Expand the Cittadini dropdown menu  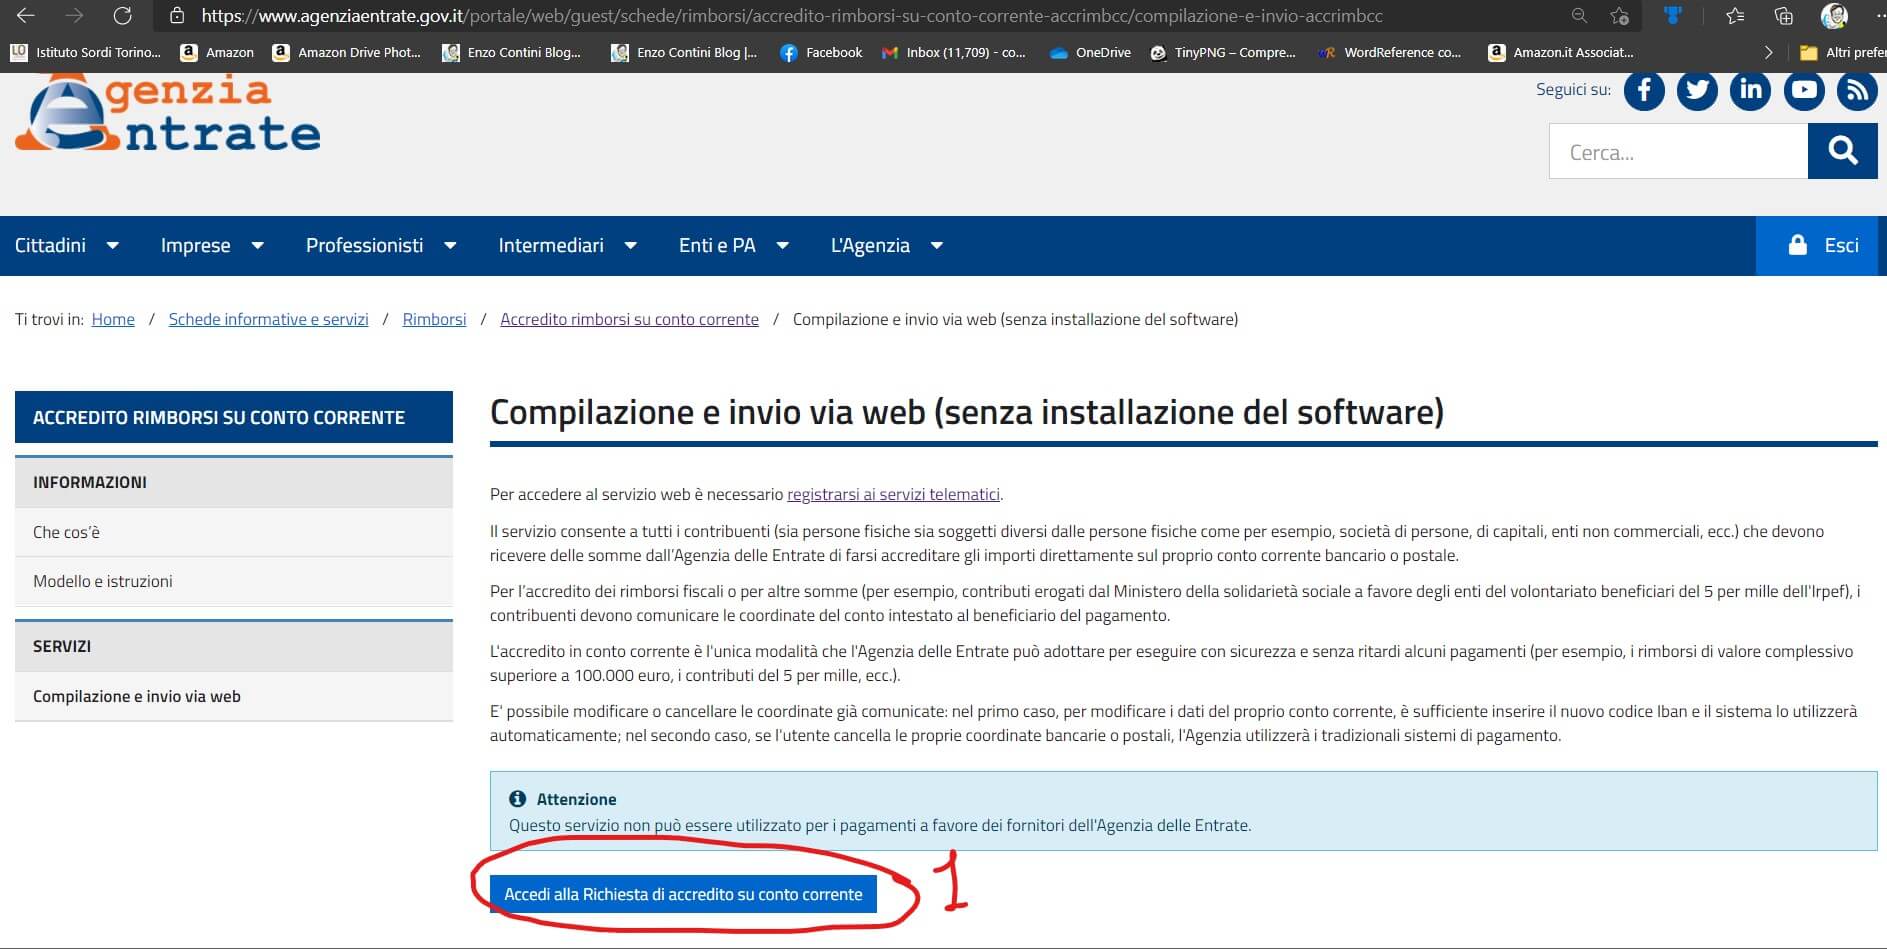66,246
